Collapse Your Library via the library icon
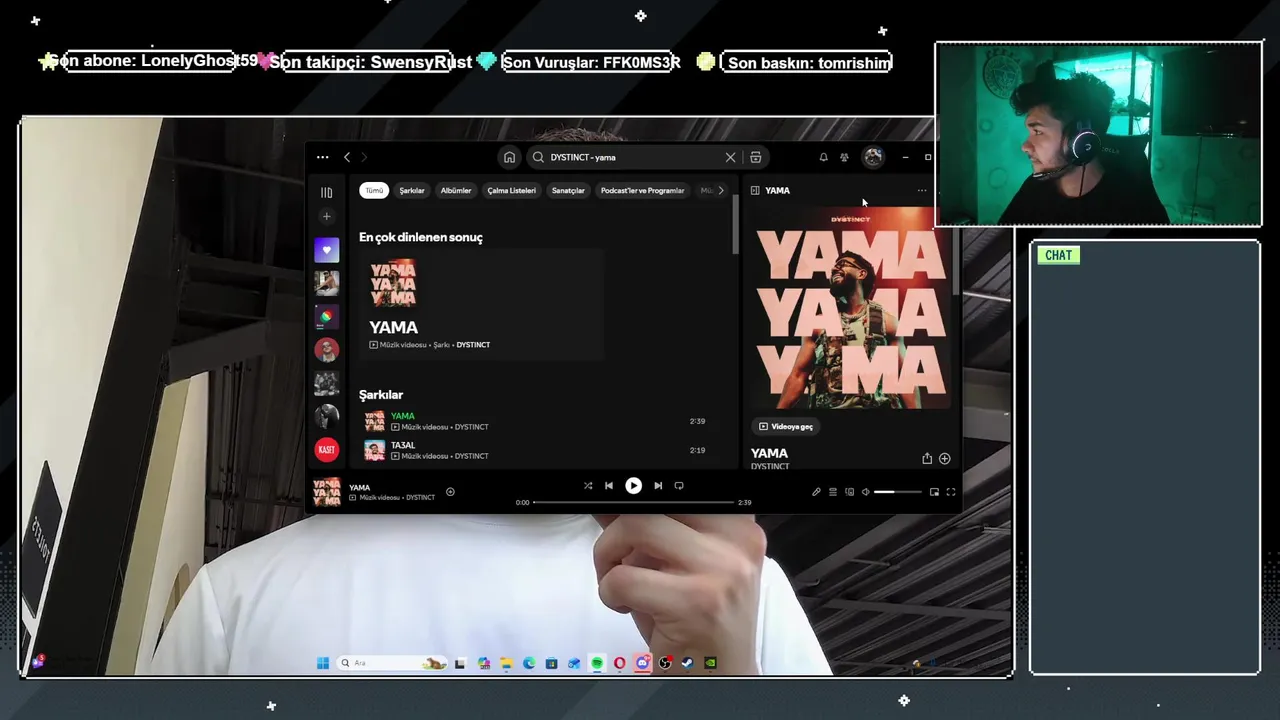The width and height of the screenshot is (1280, 720). click(x=326, y=192)
